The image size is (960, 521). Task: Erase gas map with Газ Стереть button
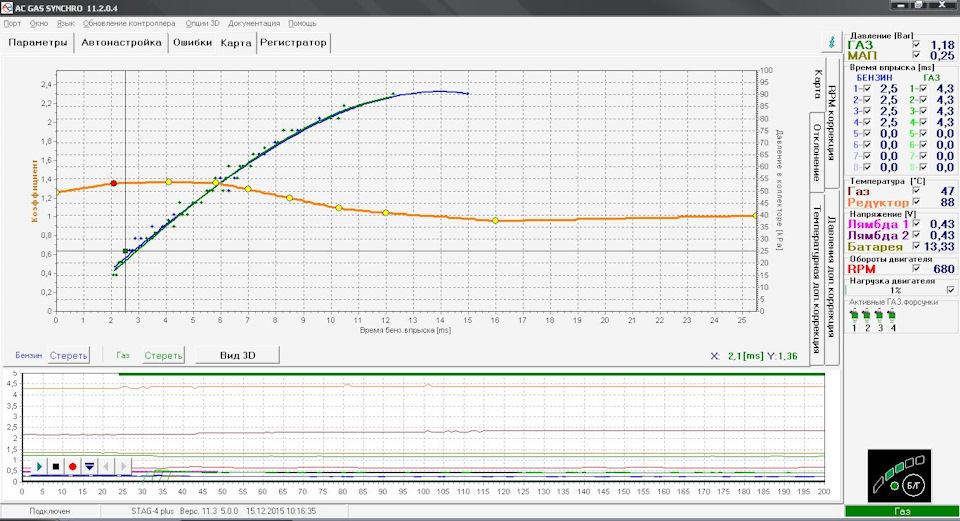coord(163,355)
